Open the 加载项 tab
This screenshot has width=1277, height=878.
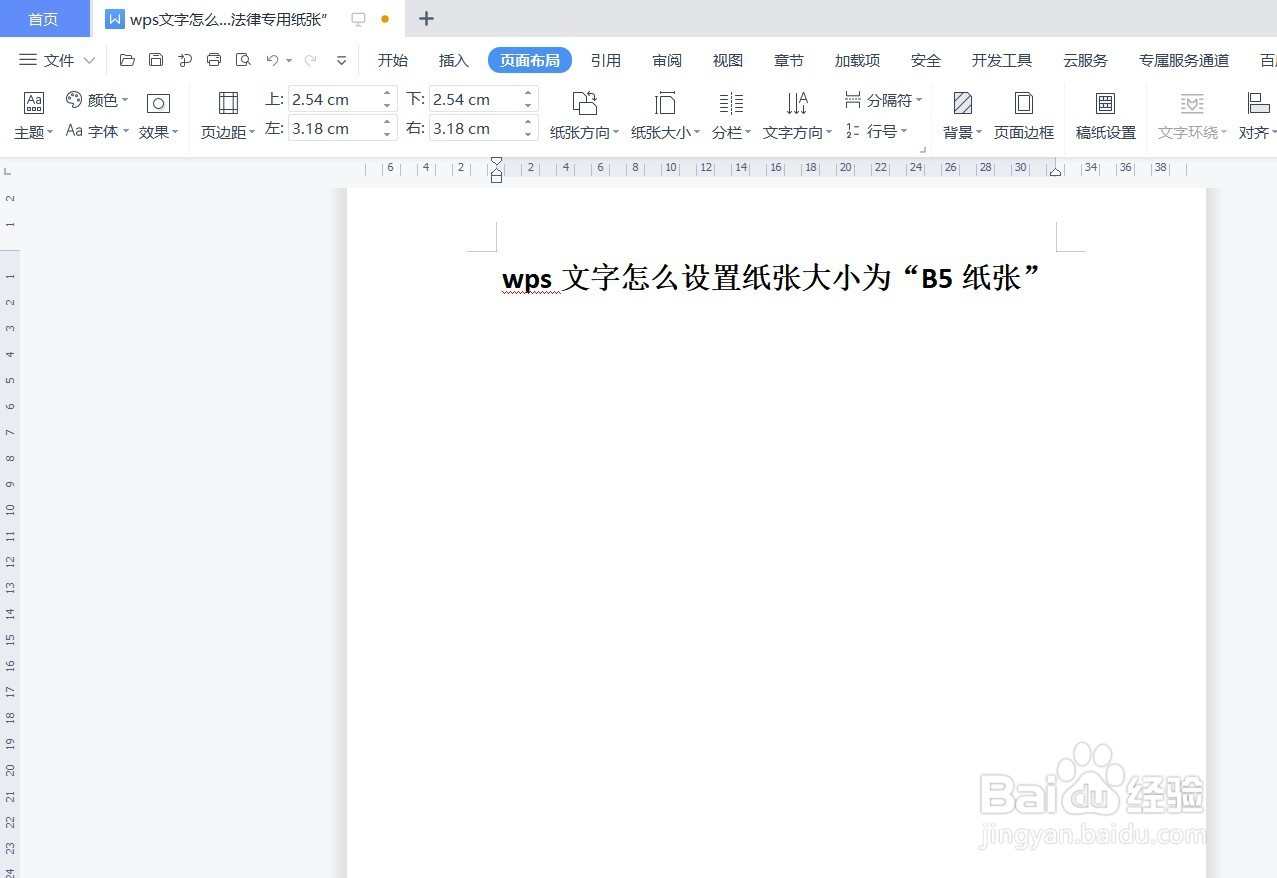pyautogui.click(x=858, y=60)
